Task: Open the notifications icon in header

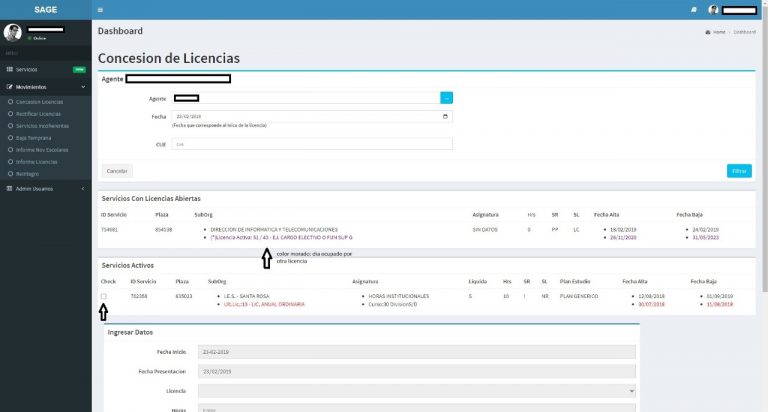Action: 694,10
